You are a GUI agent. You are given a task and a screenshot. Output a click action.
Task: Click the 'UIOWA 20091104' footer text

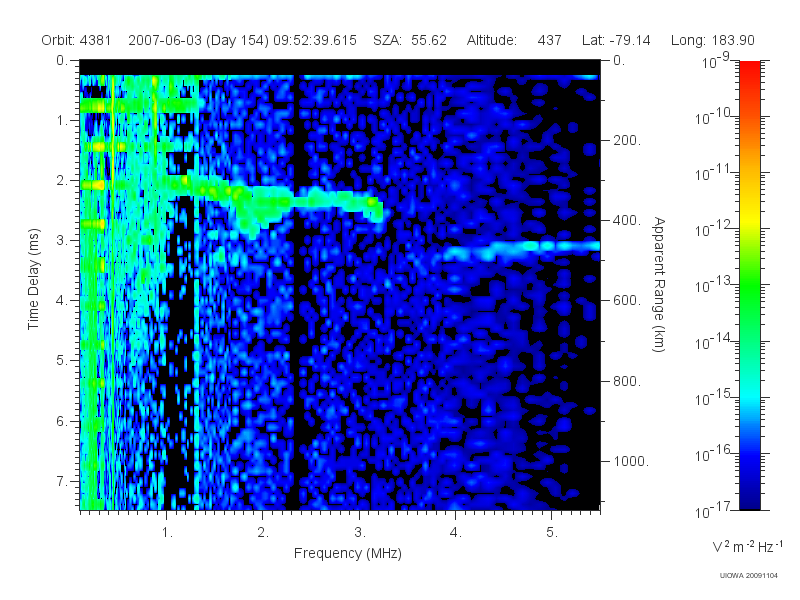click(748, 576)
